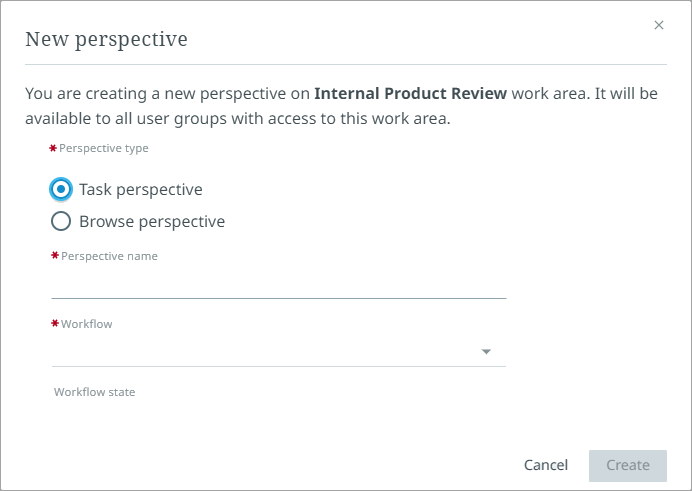Click the 'Perspective name' field label
This screenshot has height=491, width=692.
coord(109,256)
